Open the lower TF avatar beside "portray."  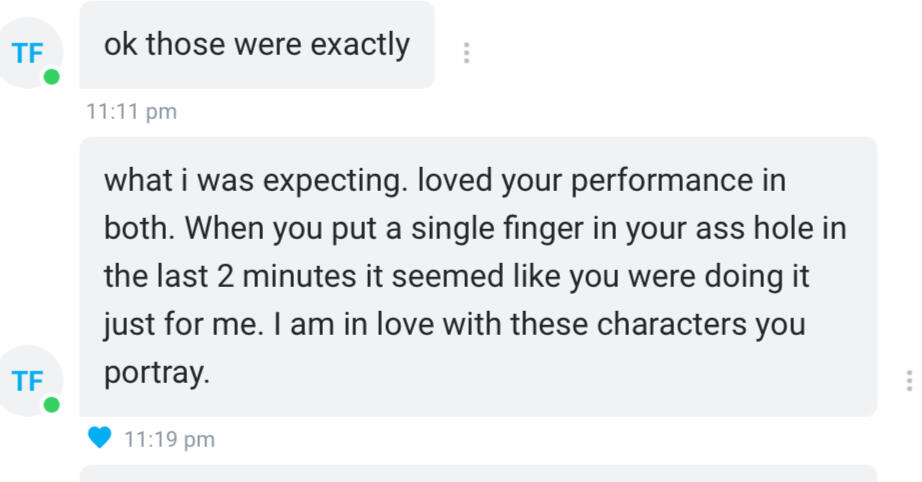[x=30, y=380]
